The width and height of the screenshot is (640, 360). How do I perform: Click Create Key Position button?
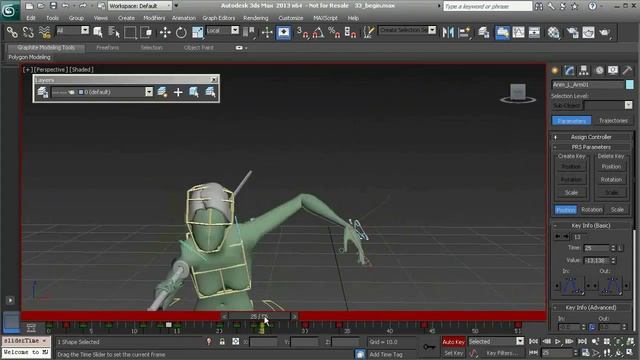point(571,167)
